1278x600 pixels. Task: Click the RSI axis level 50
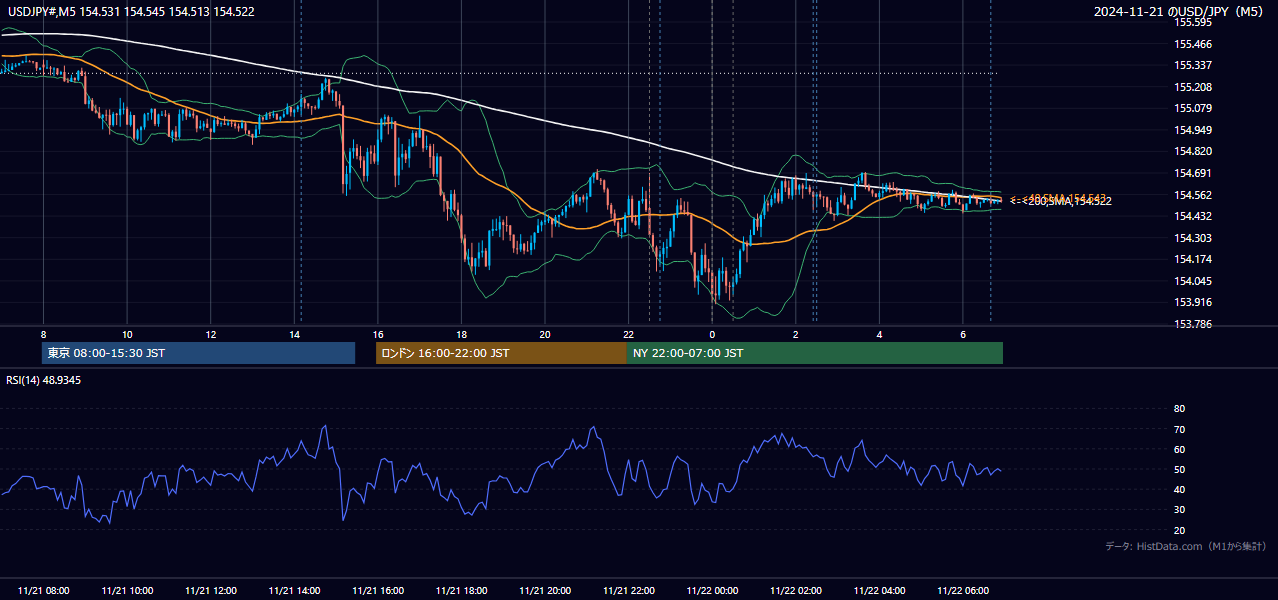pyautogui.click(x=1179, y=469)
